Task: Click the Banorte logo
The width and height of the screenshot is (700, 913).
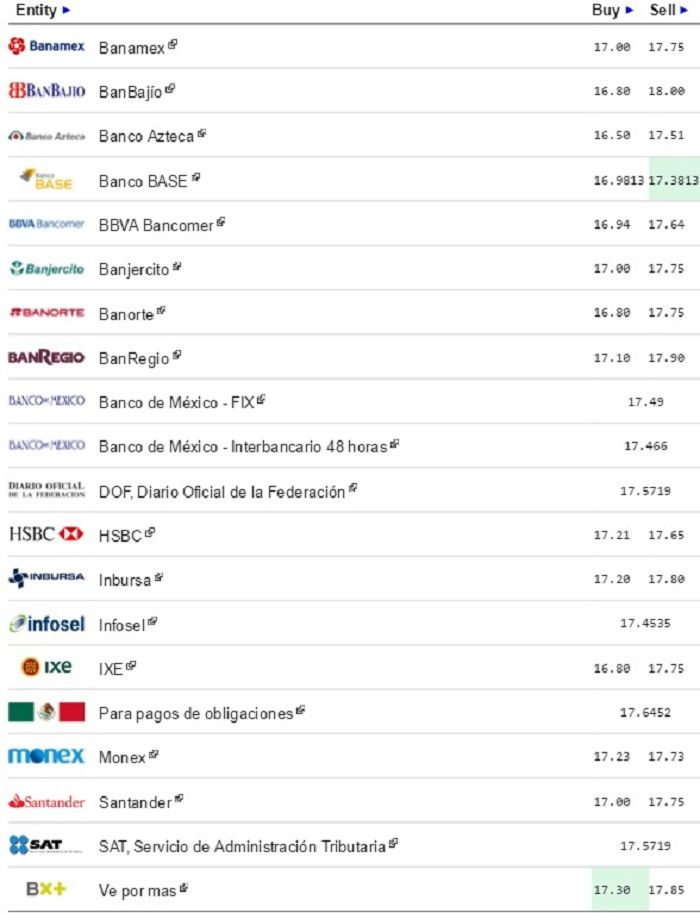Action: (46, 313)
